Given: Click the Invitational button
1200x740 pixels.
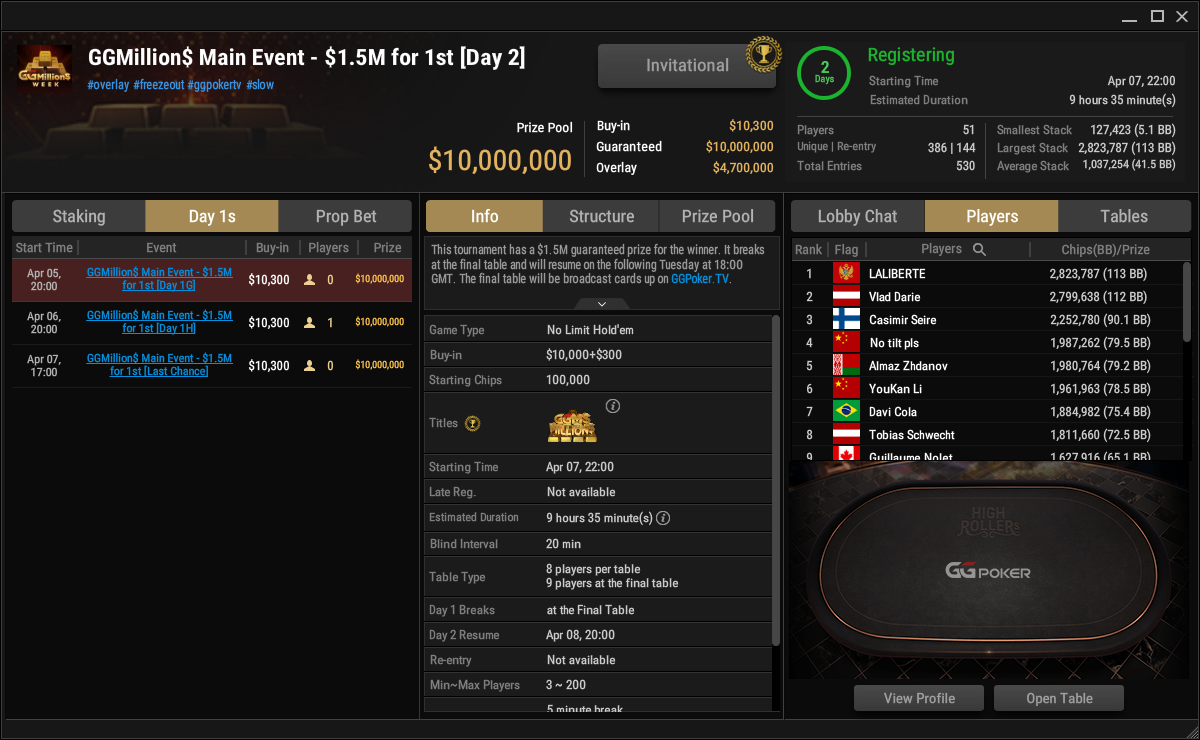Looking at the screenshot, I should [x=687, y=66].
